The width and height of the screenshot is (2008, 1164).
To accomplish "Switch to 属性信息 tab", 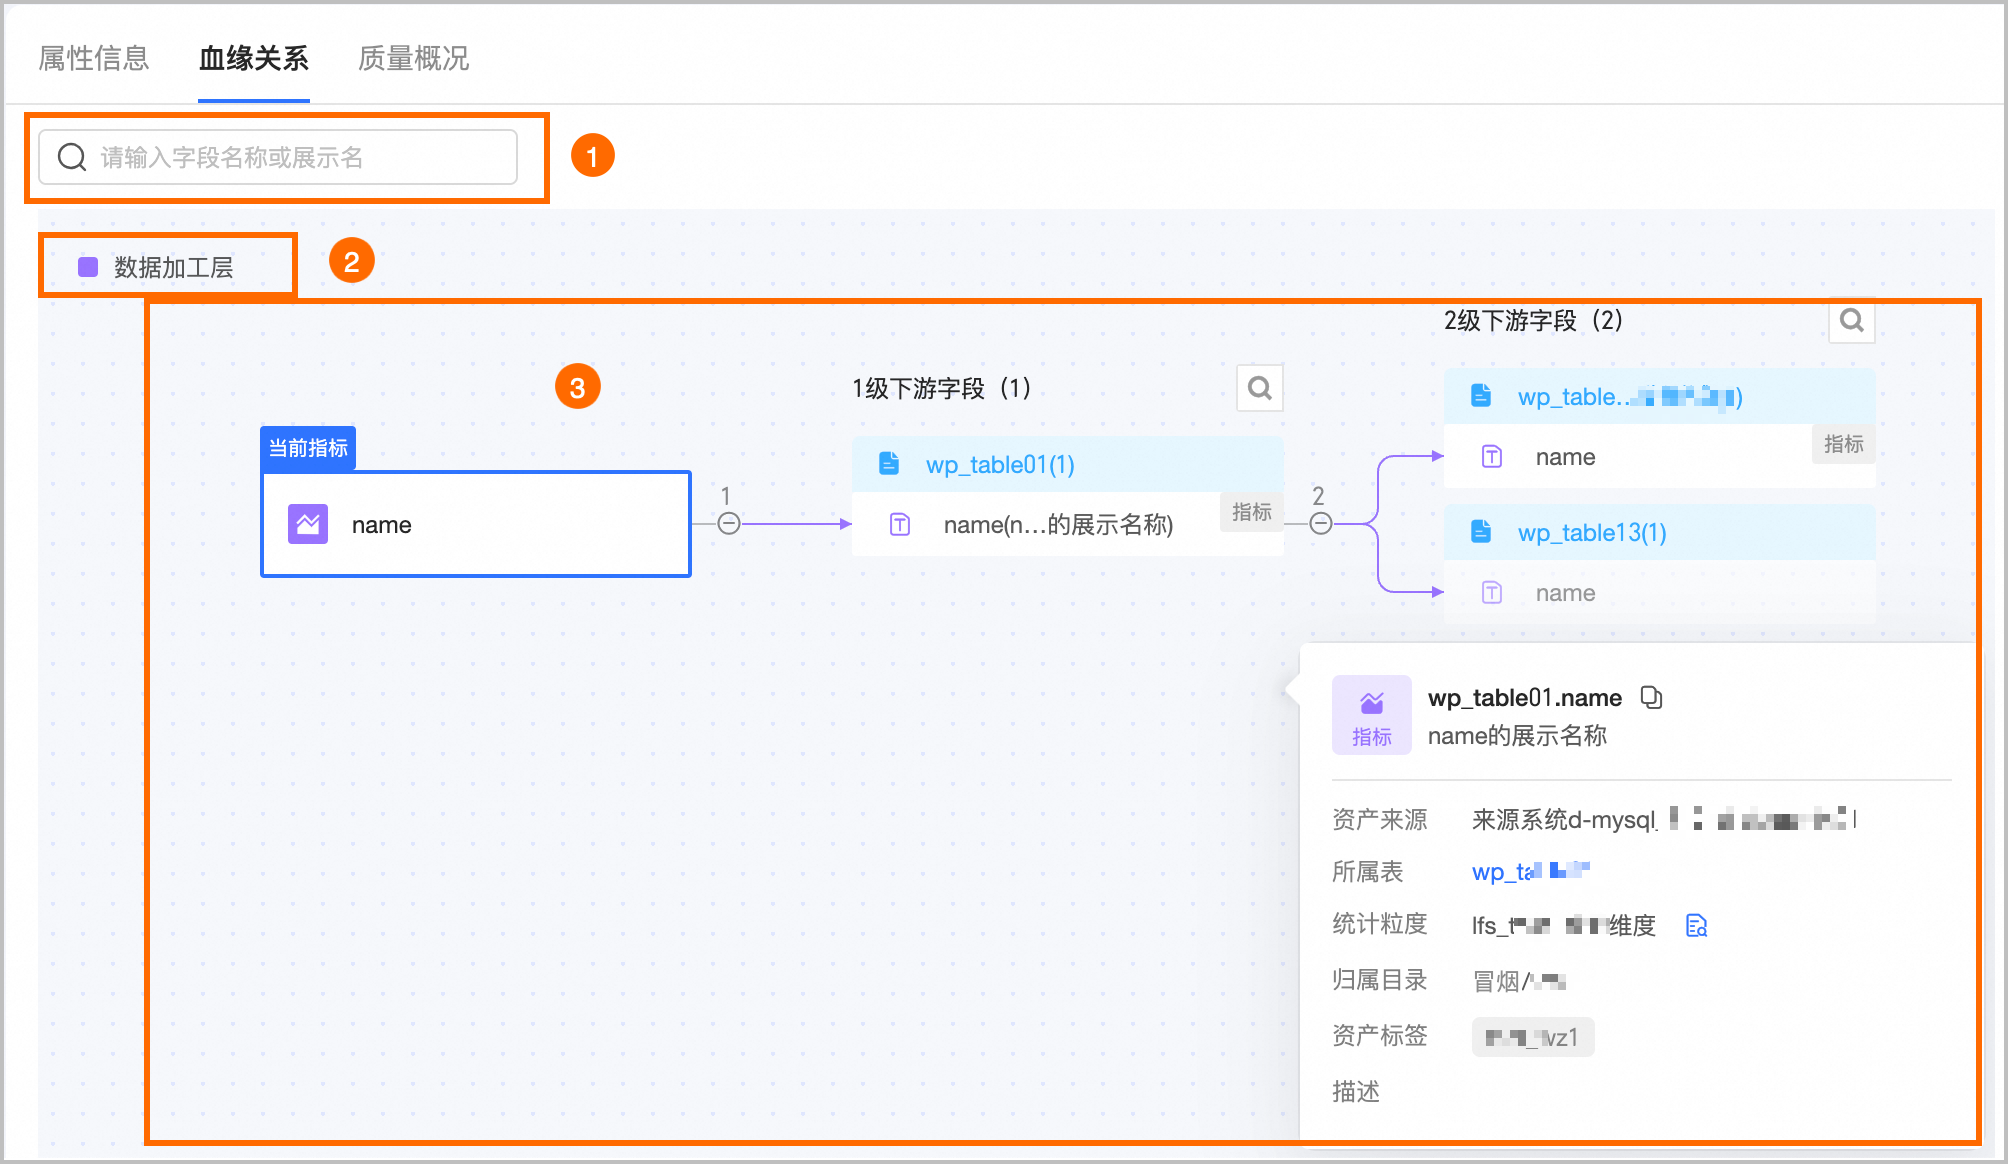I will (x=93, y=58).
